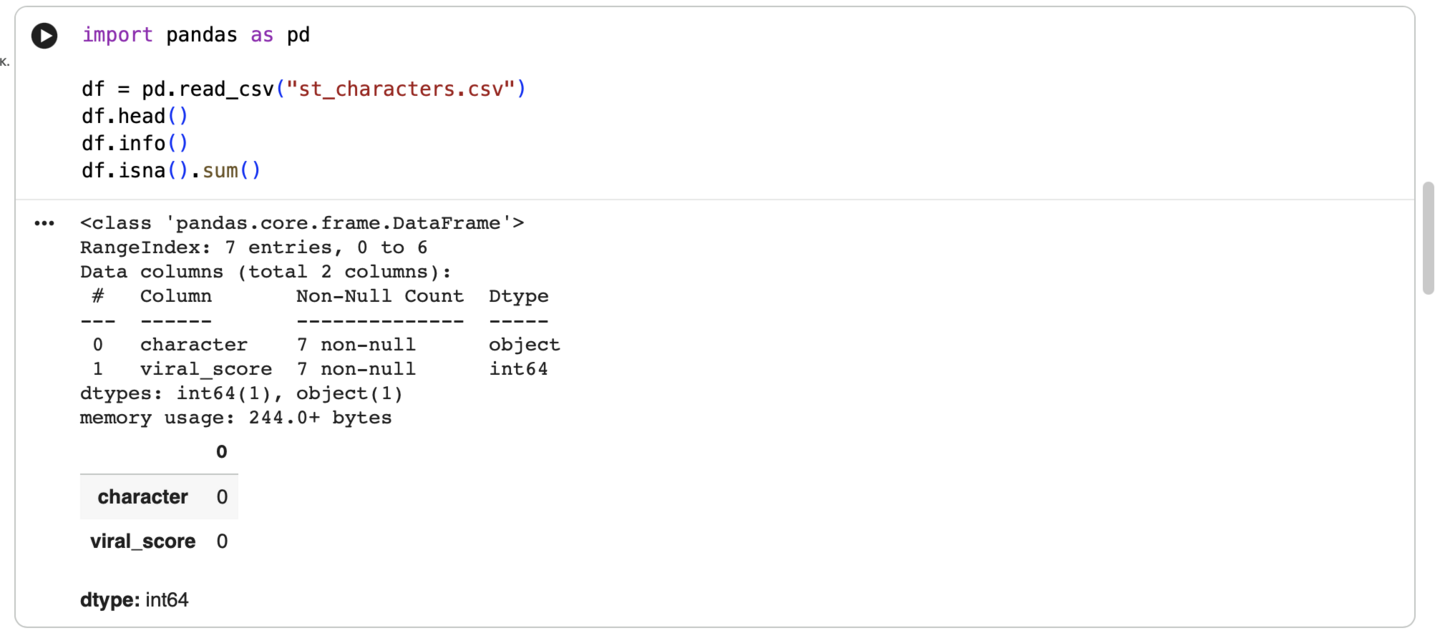Select the character row label in table

pyautogui.click(x=142, y=497)
